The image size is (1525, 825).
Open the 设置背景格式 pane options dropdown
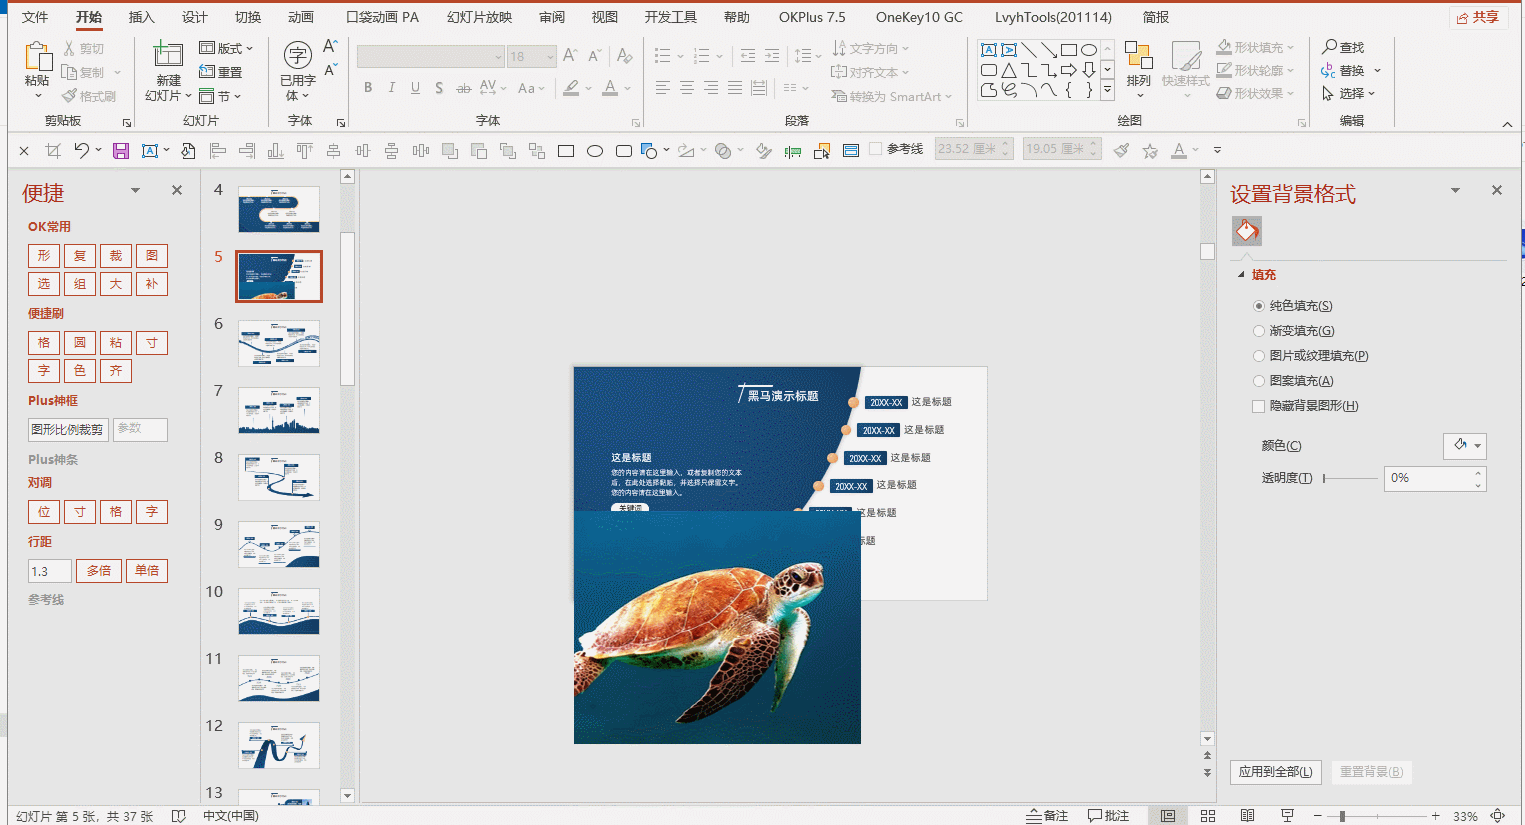pos(1455,190)
